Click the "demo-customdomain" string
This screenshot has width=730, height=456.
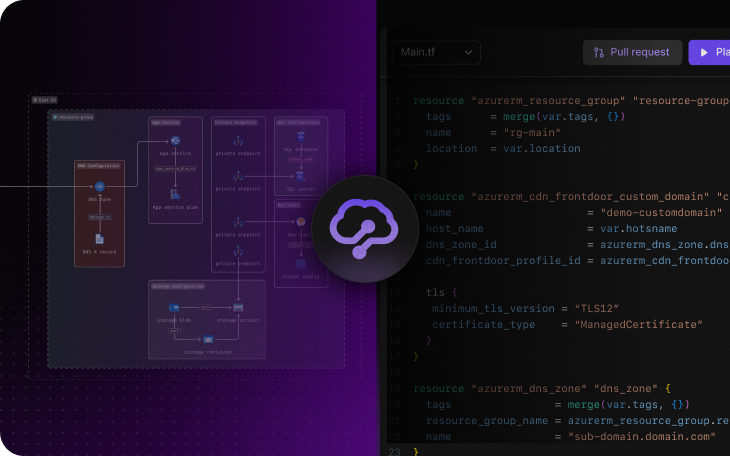point(661,213)
